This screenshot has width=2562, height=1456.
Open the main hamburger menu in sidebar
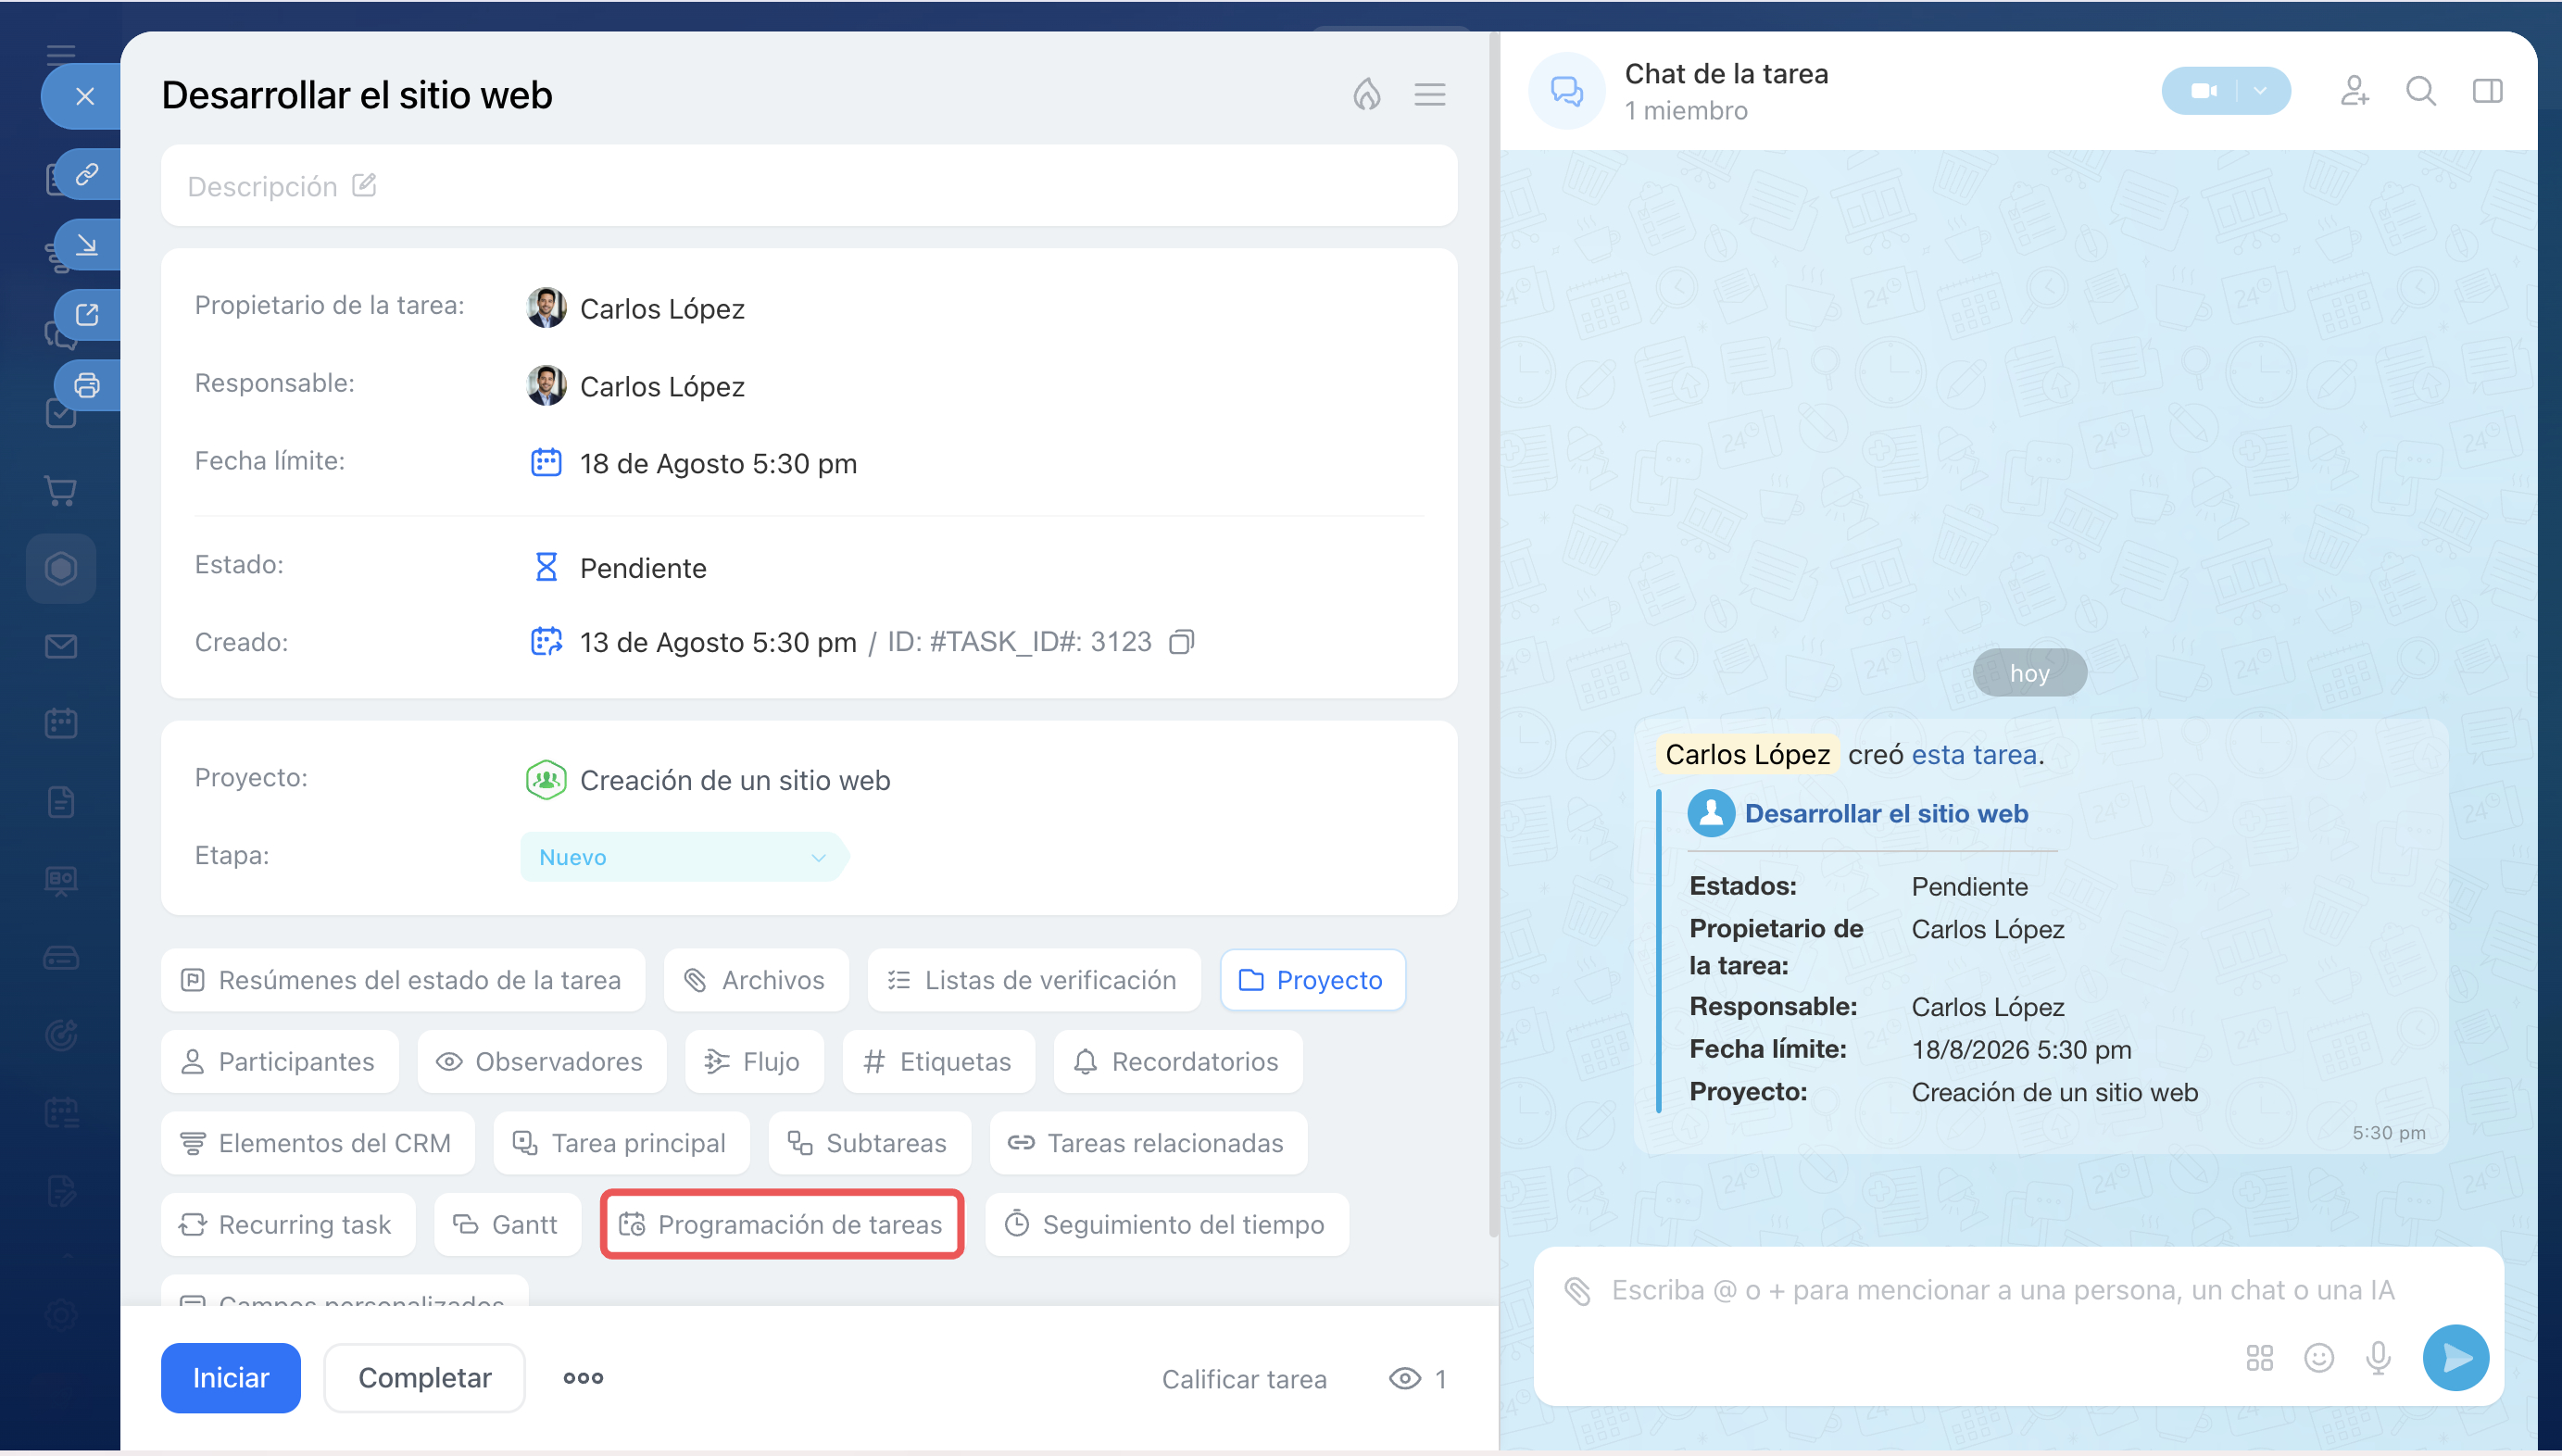click(x=61, y=54)
